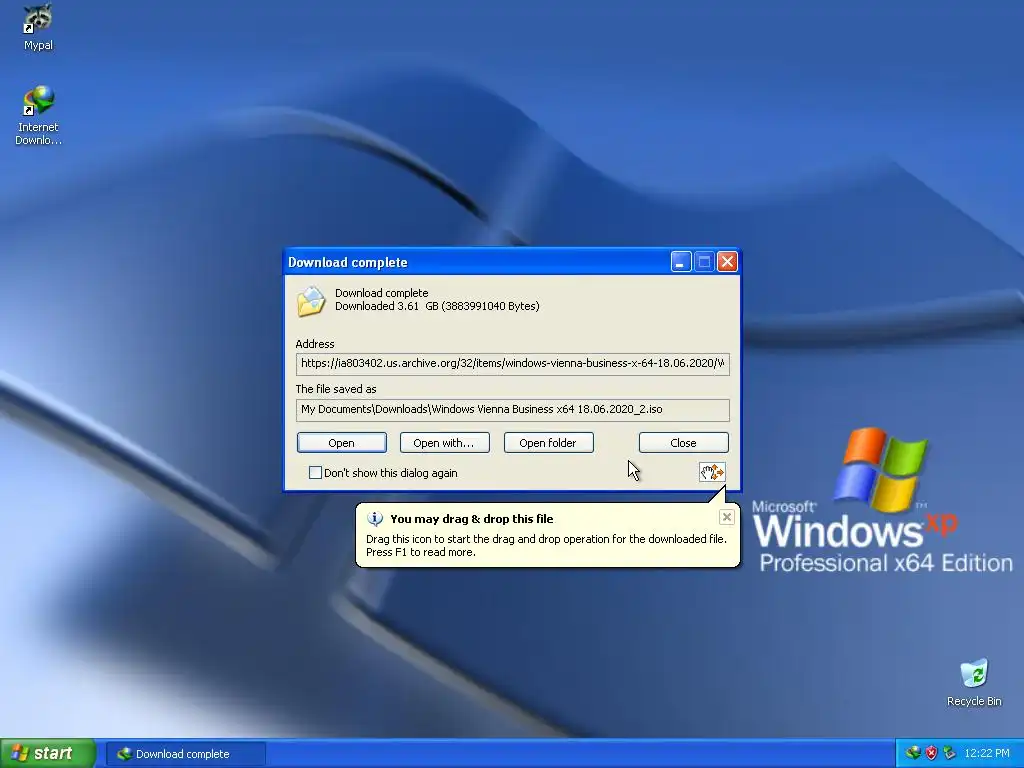Click the Safely Remove Hardware tray icon
This screenshot has width=1024, height=768.
coord(949,753)
